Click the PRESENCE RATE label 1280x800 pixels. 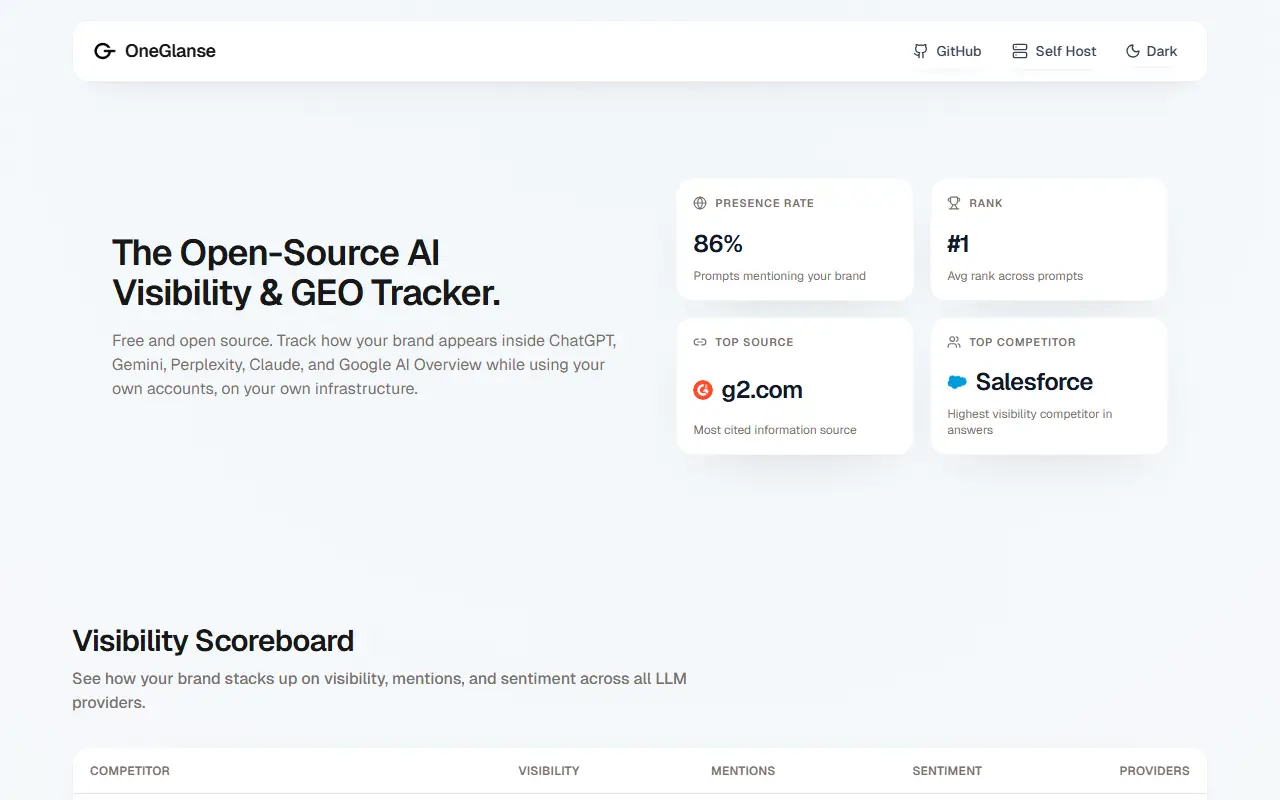click(764, 203)
